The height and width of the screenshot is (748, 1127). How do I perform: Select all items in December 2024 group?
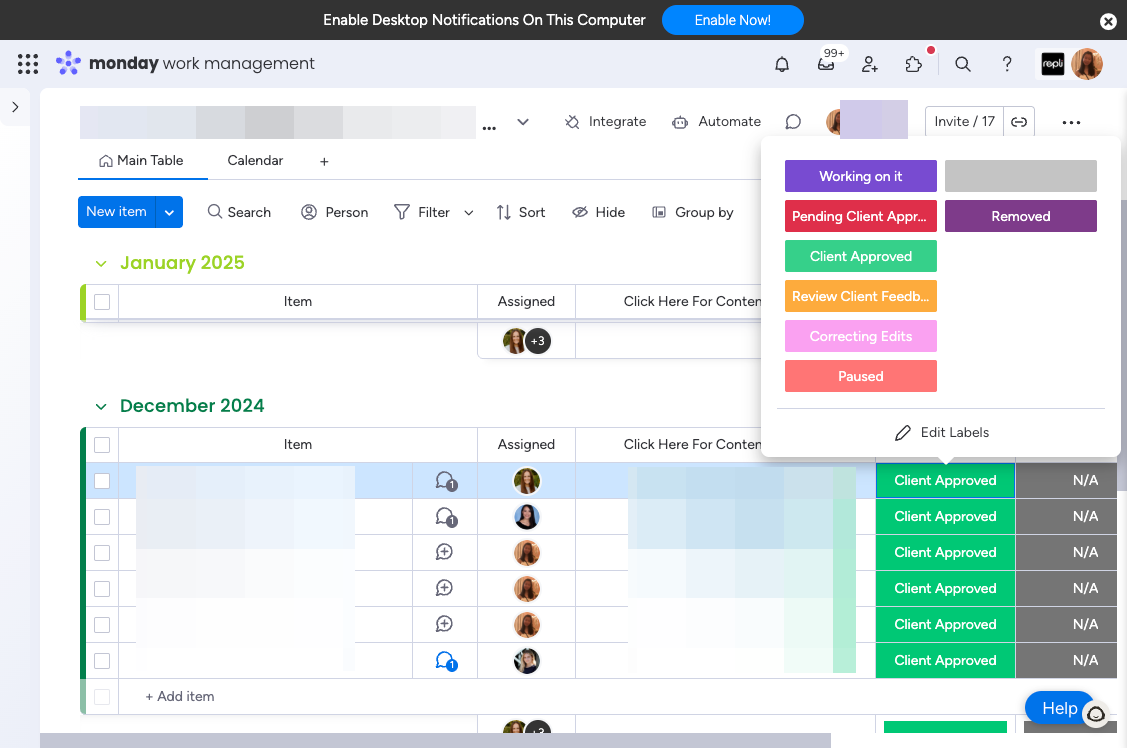pos(102,445)
